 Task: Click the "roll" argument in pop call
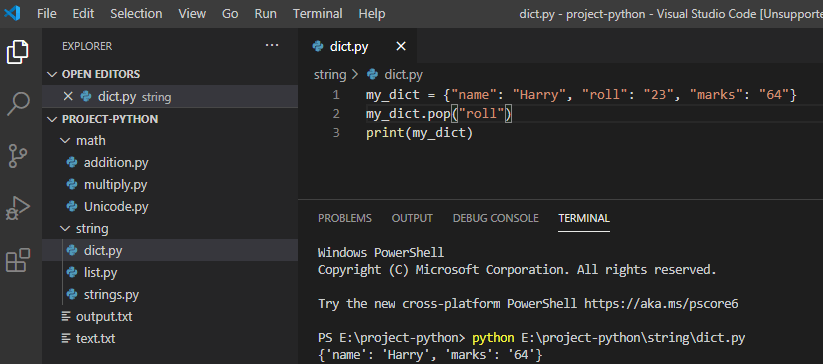tap(481, 114)
